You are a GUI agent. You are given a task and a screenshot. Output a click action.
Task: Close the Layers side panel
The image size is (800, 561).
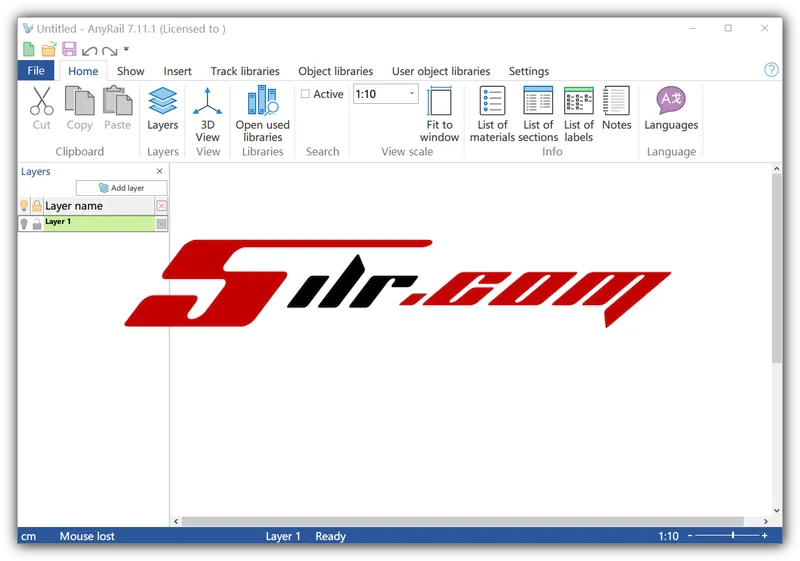pyautogui.click(x=160, y=171)
